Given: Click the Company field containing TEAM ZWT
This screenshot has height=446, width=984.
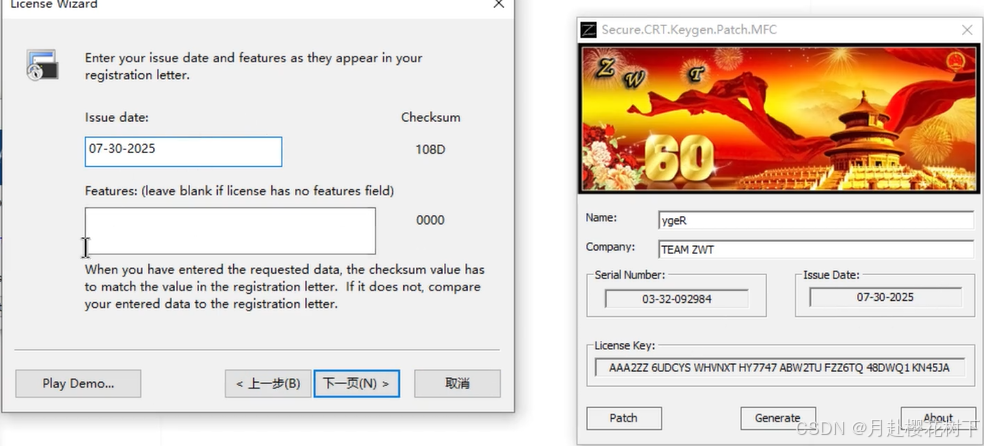Looking at the screenshot, I should click(x=816, y=249).
